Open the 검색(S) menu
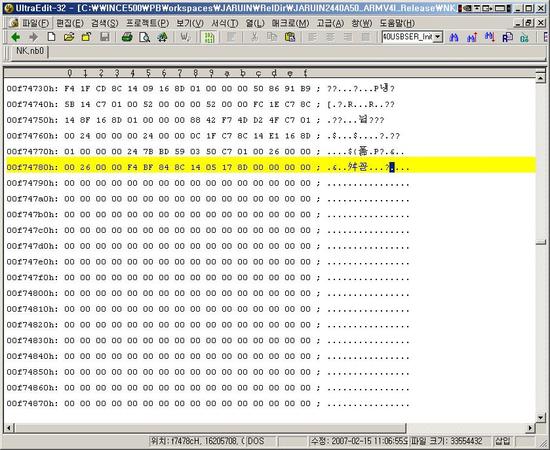 coord(105,23)
